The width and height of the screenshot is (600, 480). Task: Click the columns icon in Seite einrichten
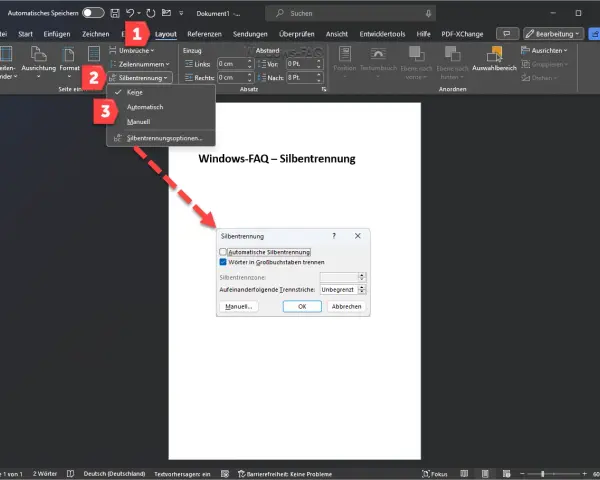(x=94, y=54)
